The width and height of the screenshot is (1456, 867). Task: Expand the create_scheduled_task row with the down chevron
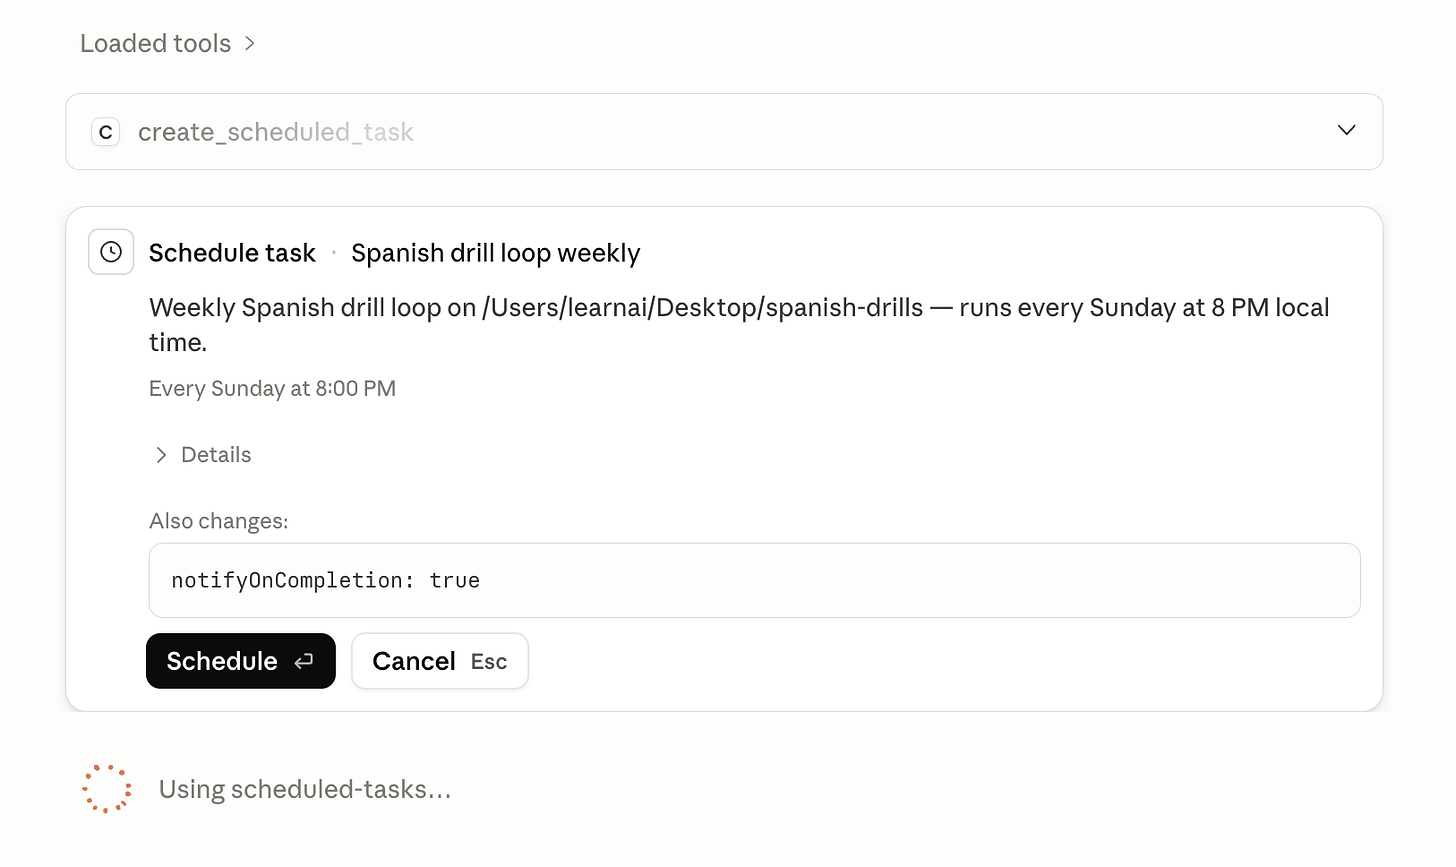tap(1347, 130)
